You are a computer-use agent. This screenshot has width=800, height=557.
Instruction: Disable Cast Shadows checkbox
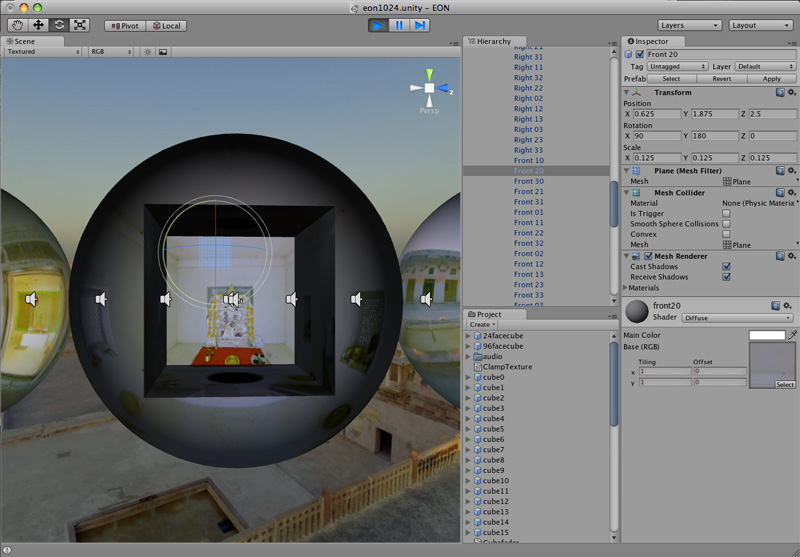726,266
